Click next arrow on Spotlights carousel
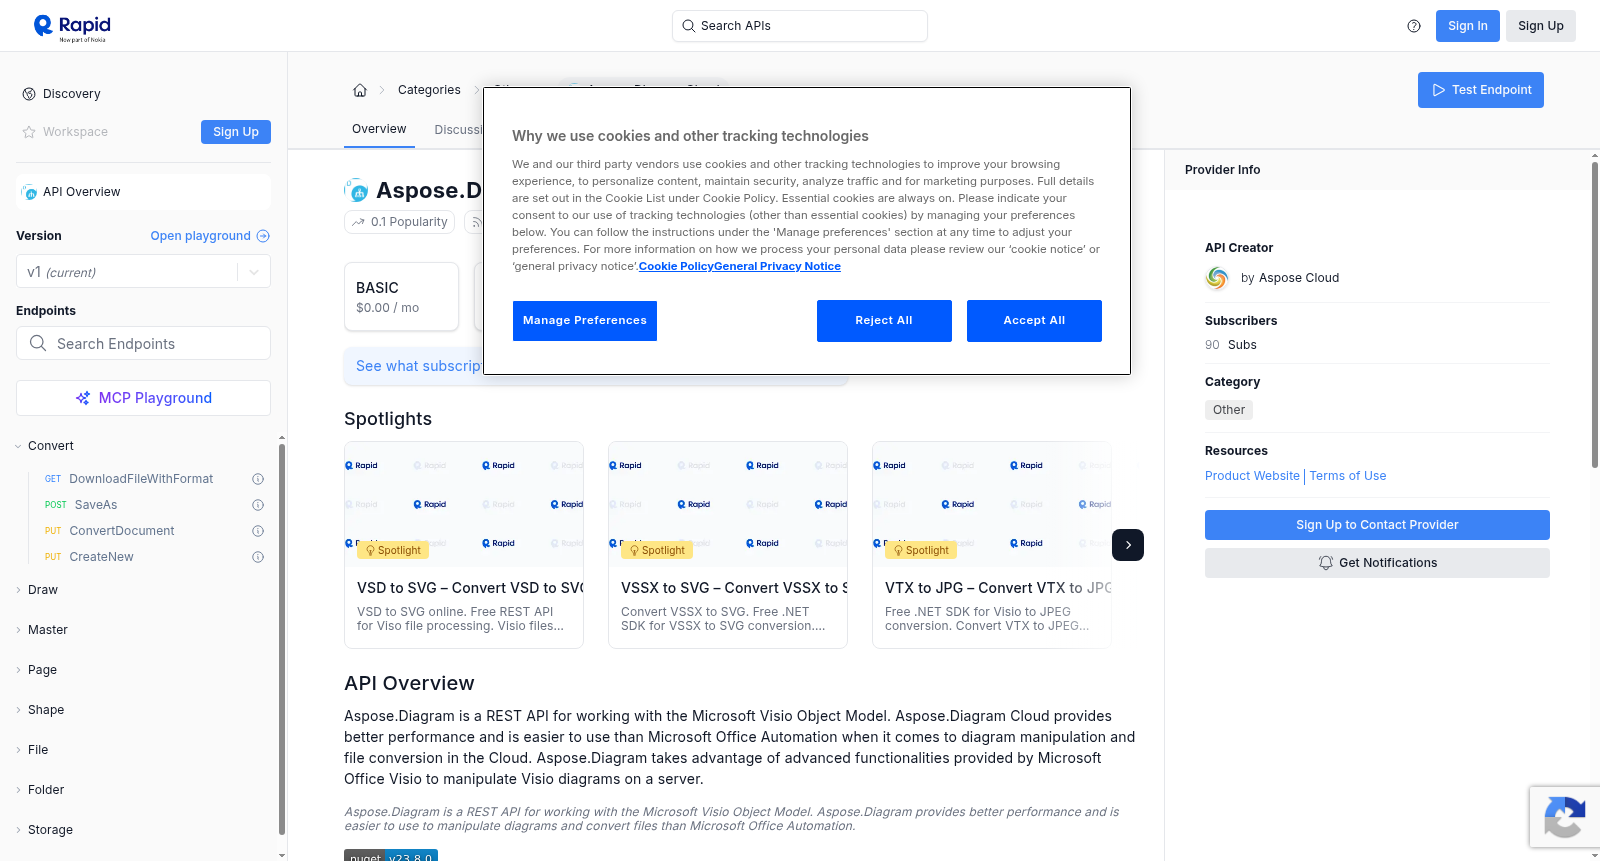Viewport: 1600px width, 861px height. pos(1128,545)
